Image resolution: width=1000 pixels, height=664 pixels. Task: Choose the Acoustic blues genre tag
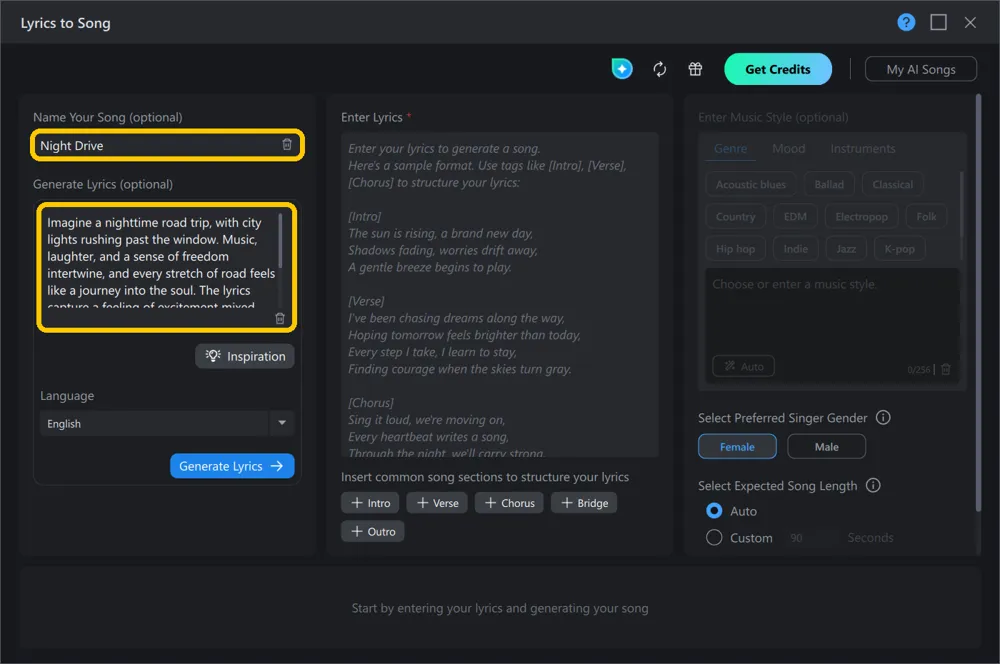coord(751,184)
